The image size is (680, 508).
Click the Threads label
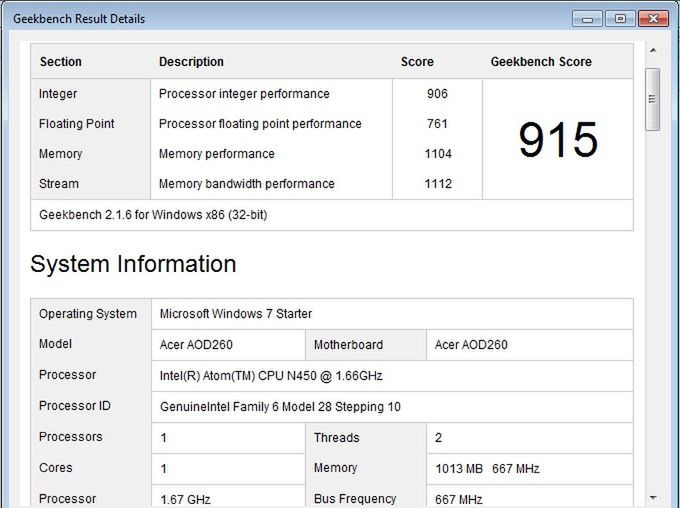click(337, 438)
